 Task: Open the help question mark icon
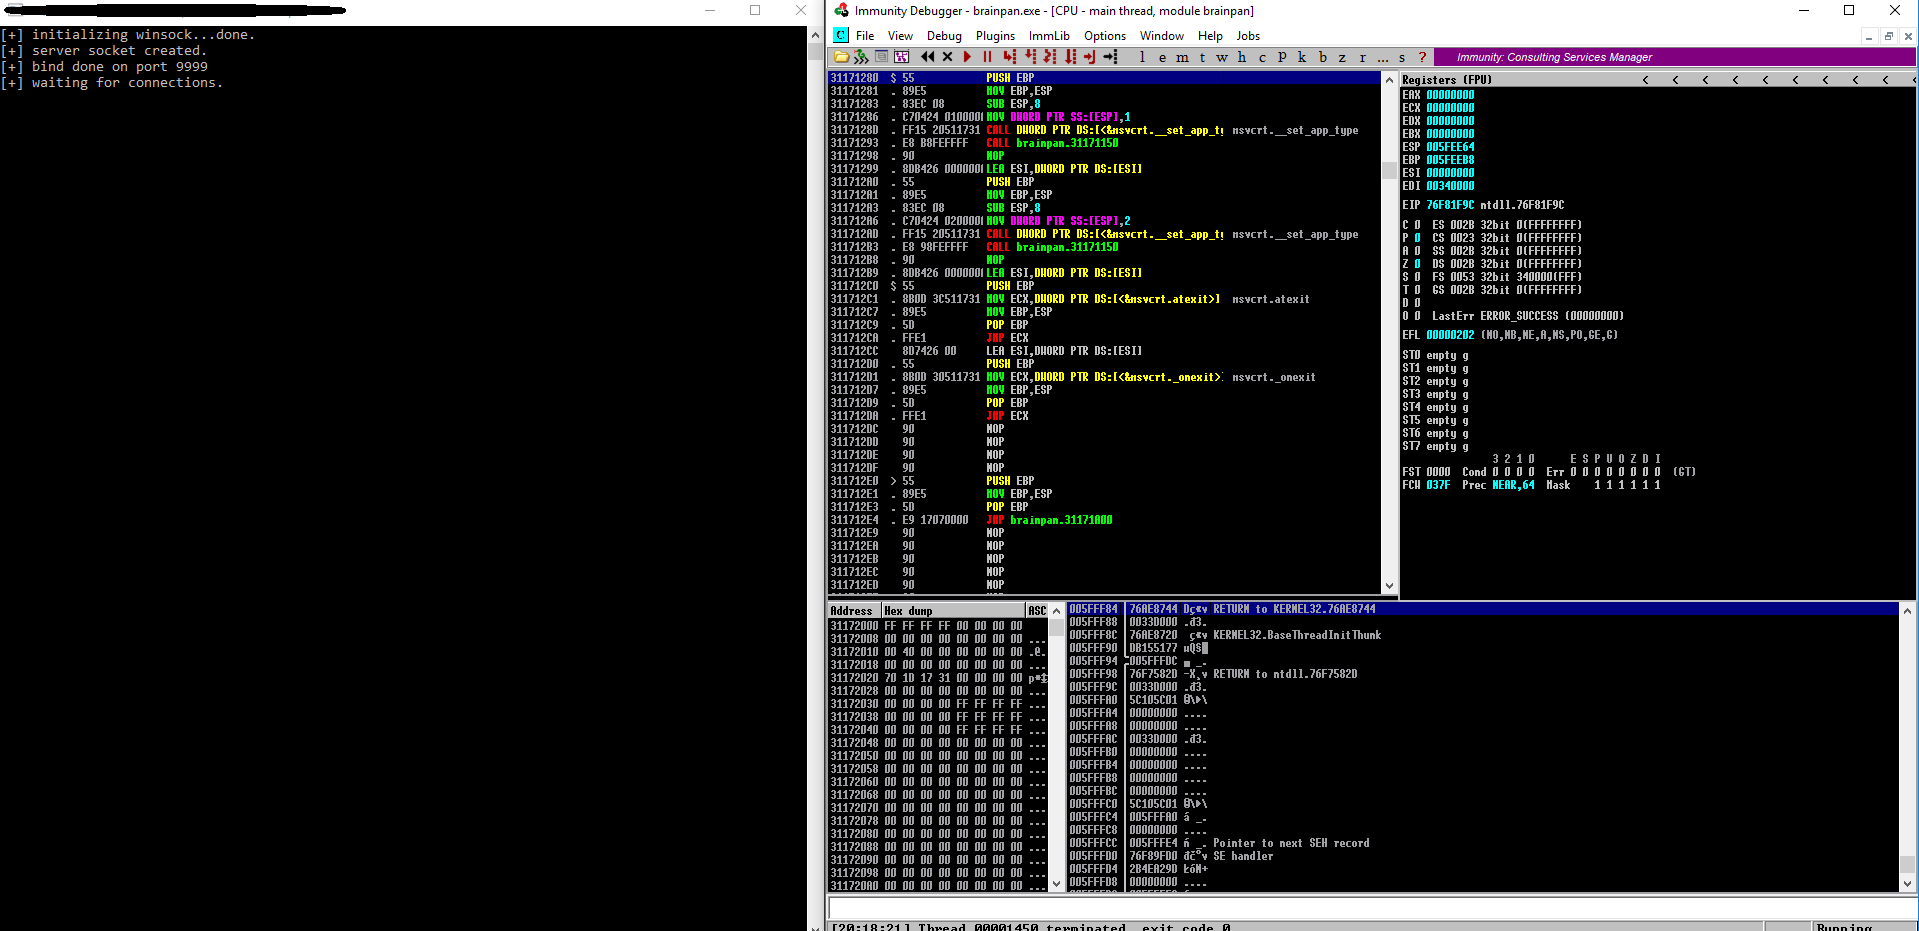point(1422,57)
